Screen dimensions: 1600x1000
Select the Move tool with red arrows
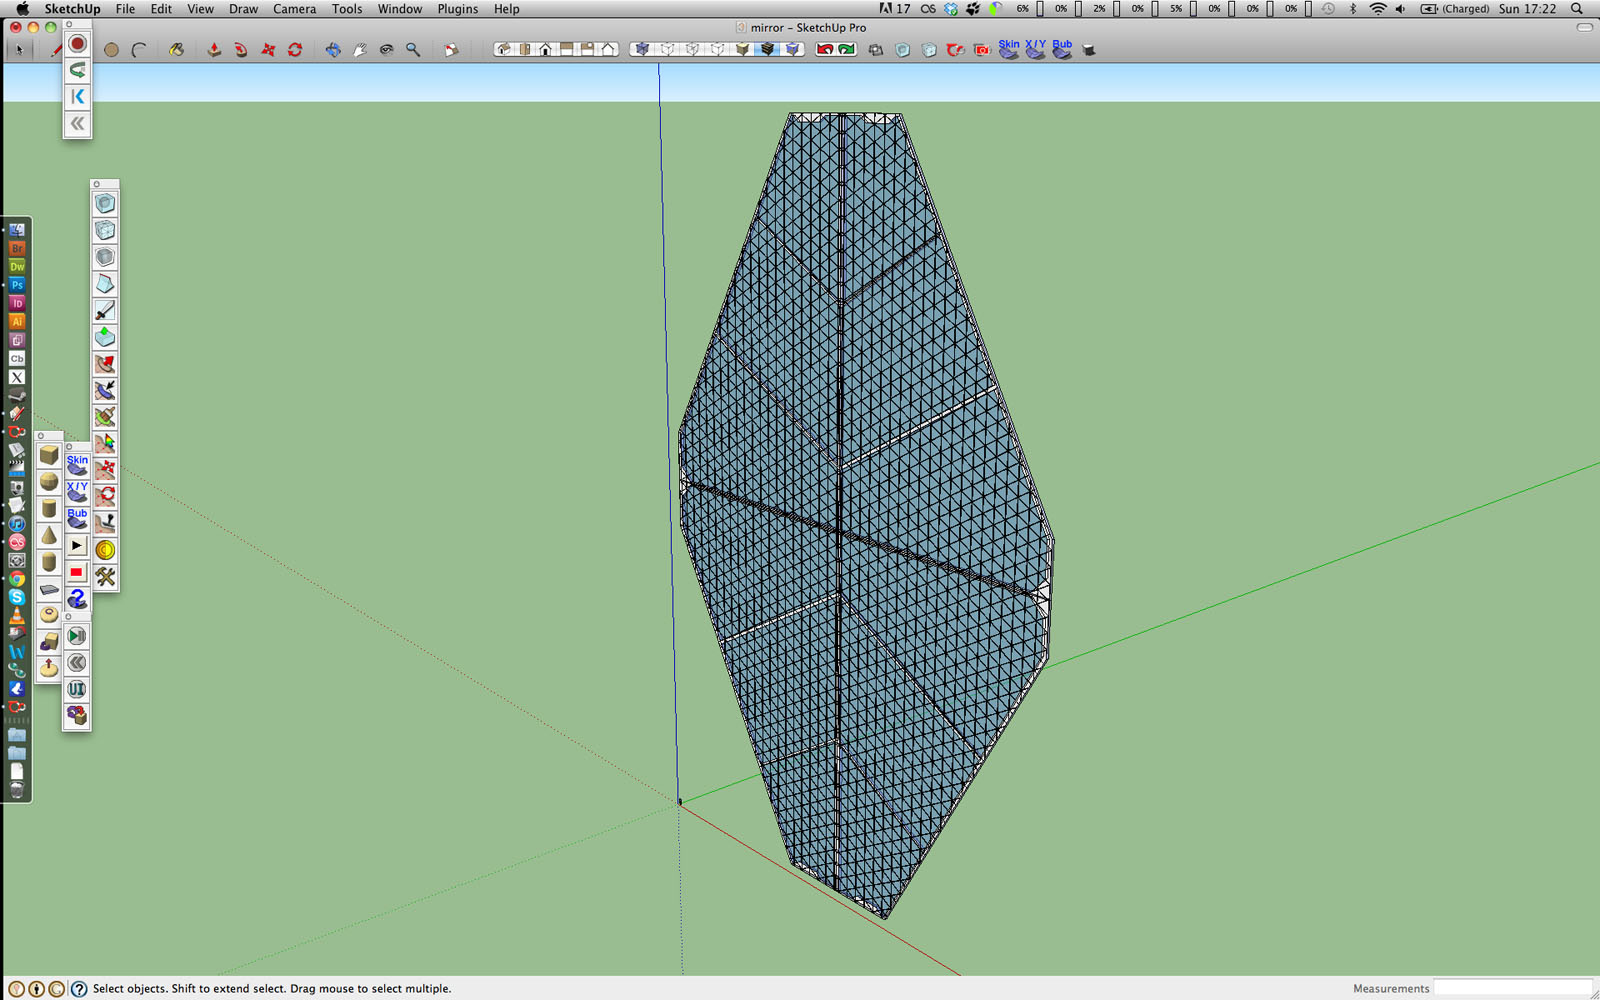(x=268, y=50)
